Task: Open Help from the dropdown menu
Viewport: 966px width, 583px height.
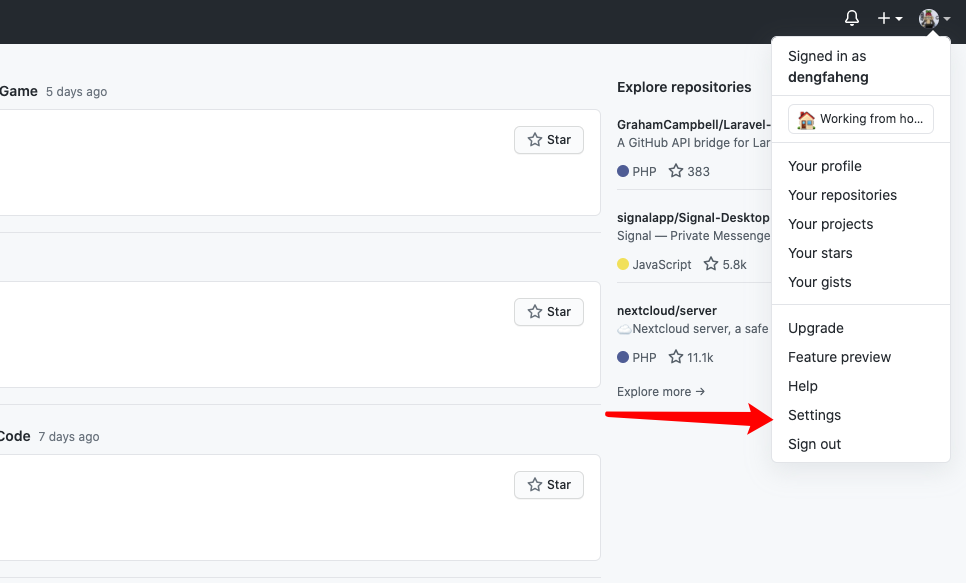Action: click(x=802, y=386)
